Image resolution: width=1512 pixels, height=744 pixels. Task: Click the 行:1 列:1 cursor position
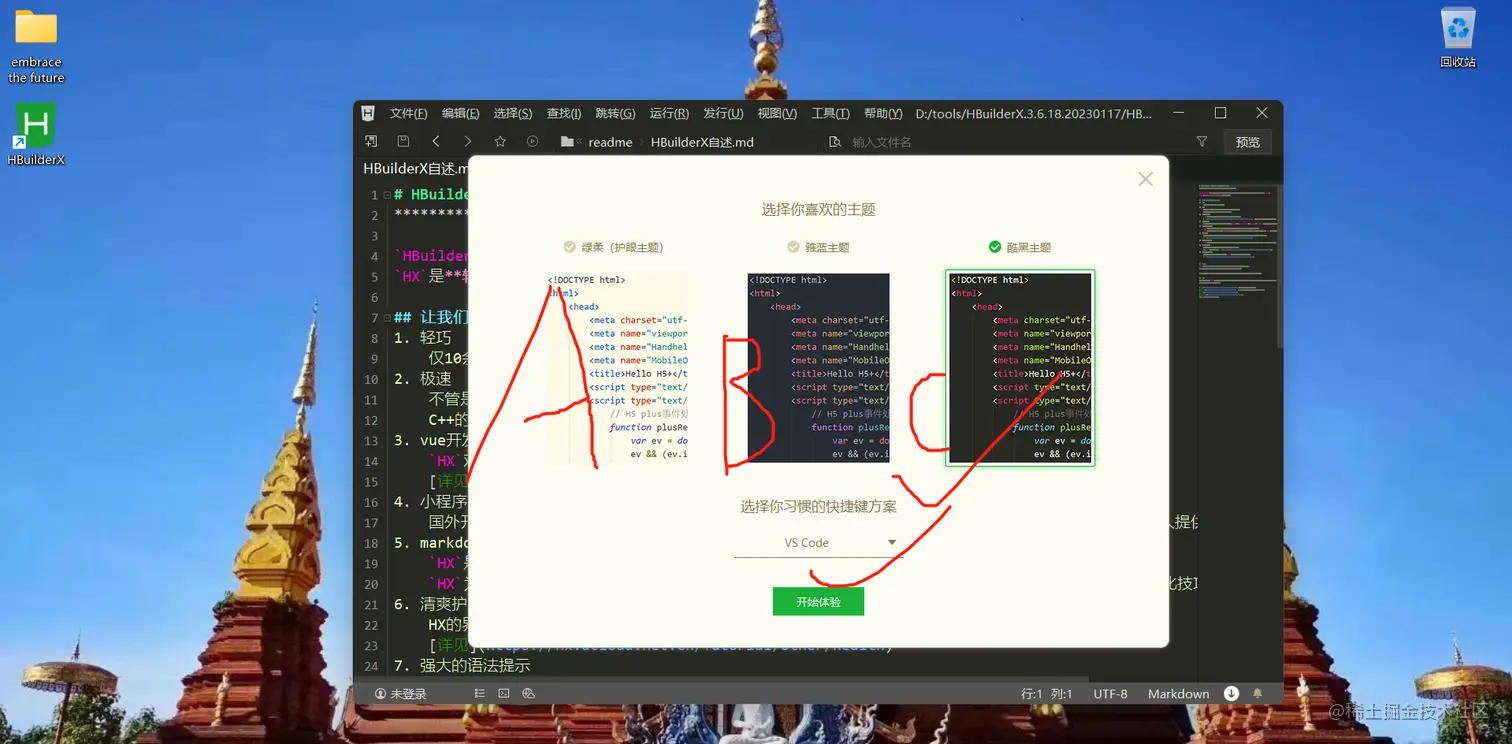tap(1046, 694)
